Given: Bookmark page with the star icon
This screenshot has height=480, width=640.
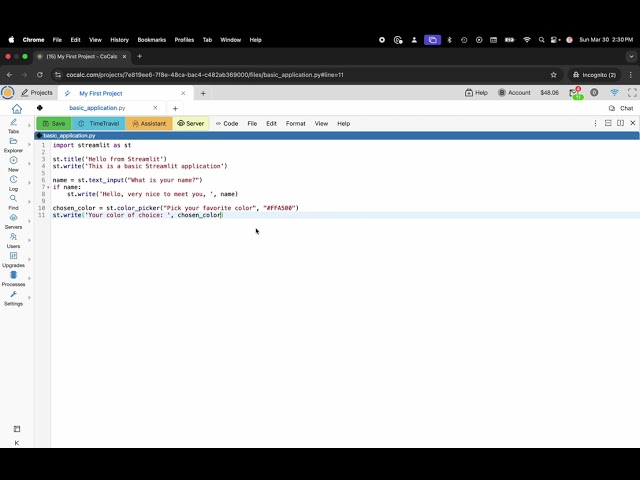Looking at the screenshot, I should coord(553,75).
